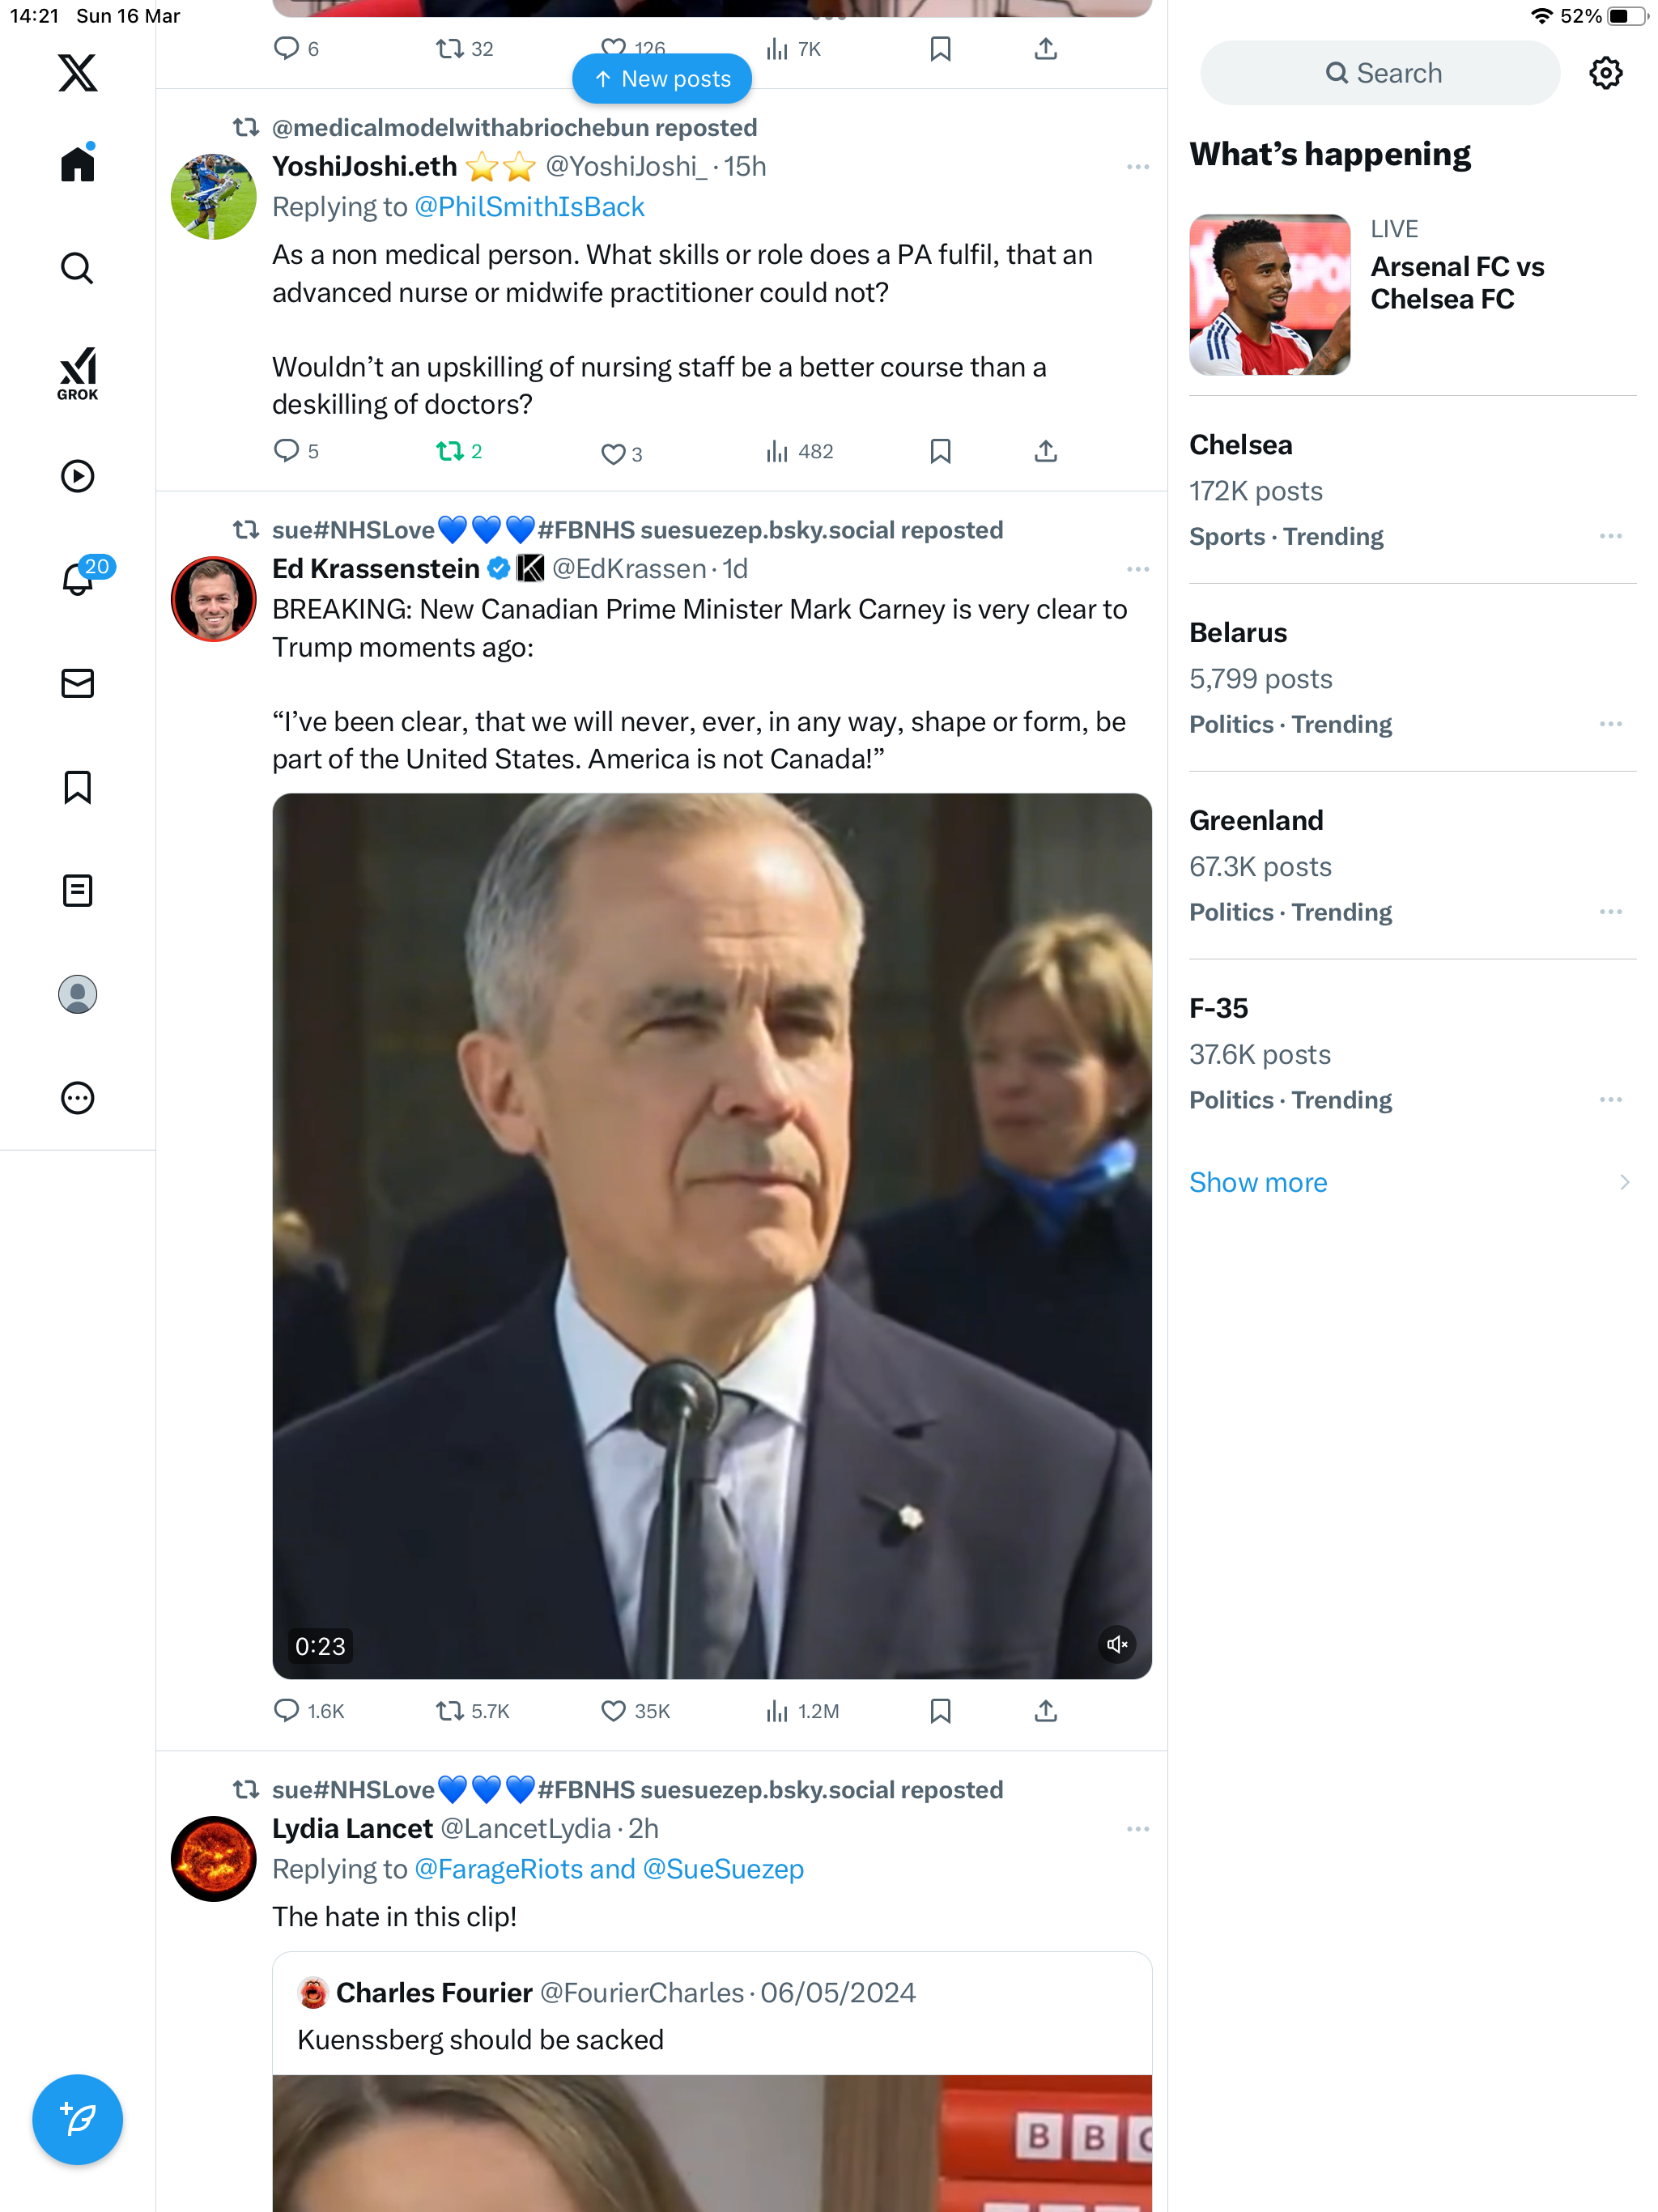Viewport: 1658px width, 2212px height.
Task: Click the Search field
Action: tap(1379, 73)
